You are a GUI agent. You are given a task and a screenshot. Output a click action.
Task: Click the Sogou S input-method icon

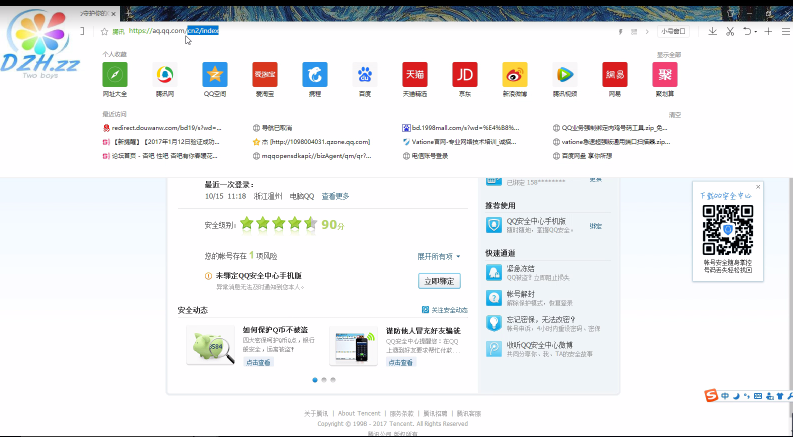(x=712, y=396)
